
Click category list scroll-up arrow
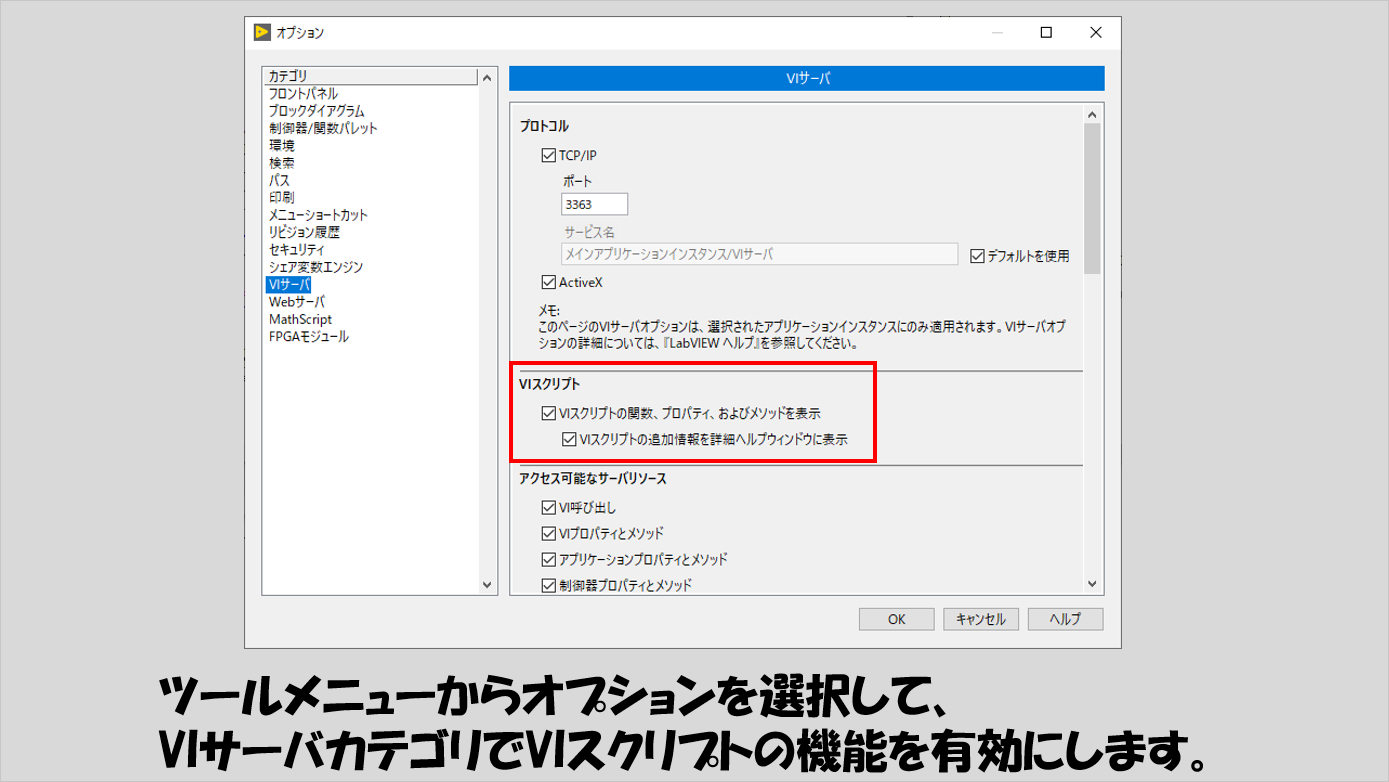coord(487,77)
